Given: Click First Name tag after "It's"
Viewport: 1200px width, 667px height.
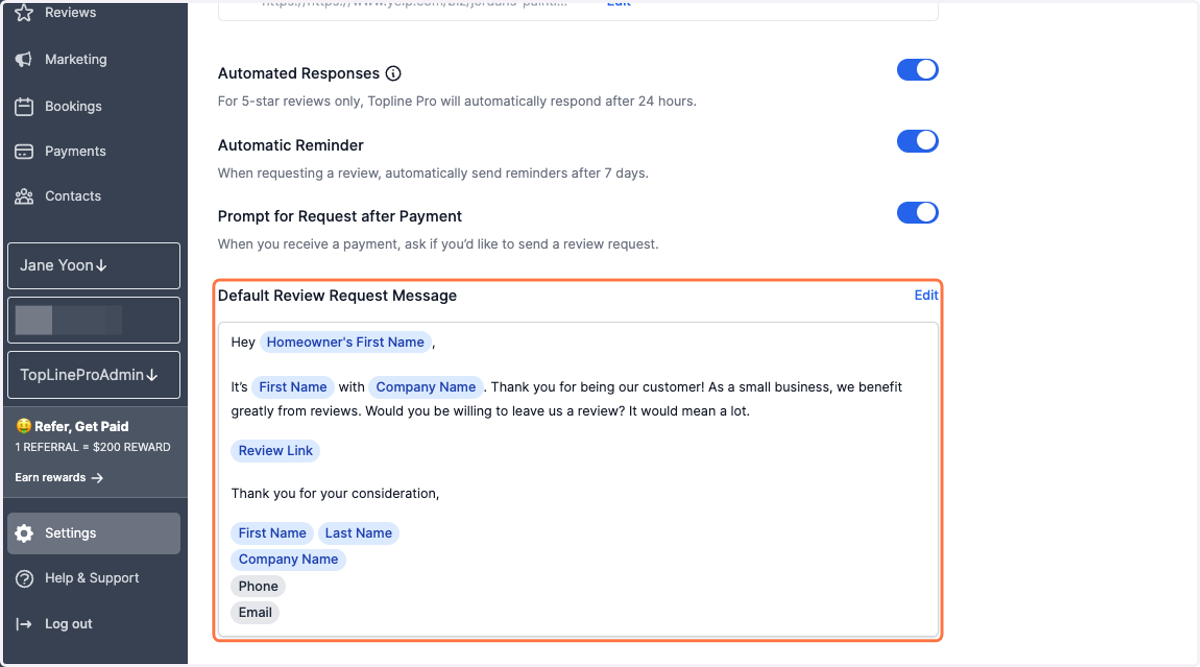Looking at the screenshot, I should tap(293, 387).
